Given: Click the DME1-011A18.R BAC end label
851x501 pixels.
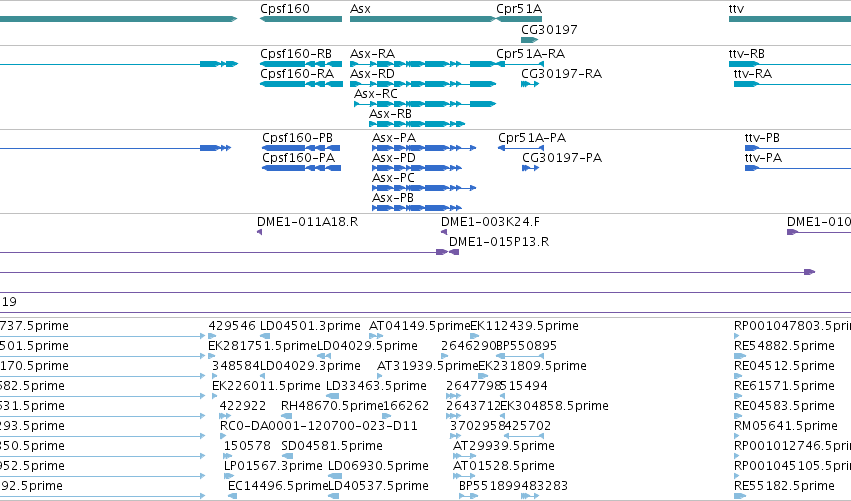Looking at the screenshot, I should (x=307, y=222).
